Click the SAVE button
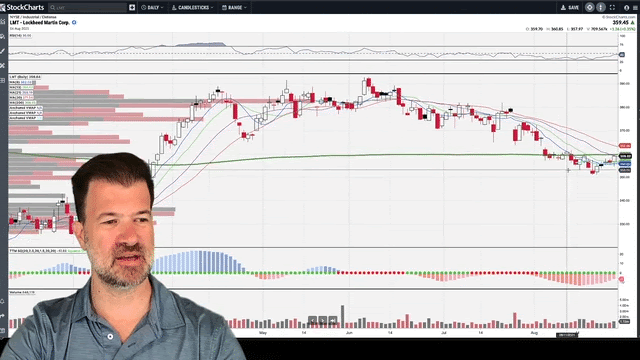The image size is (640, 360). (x=570, y=7)
